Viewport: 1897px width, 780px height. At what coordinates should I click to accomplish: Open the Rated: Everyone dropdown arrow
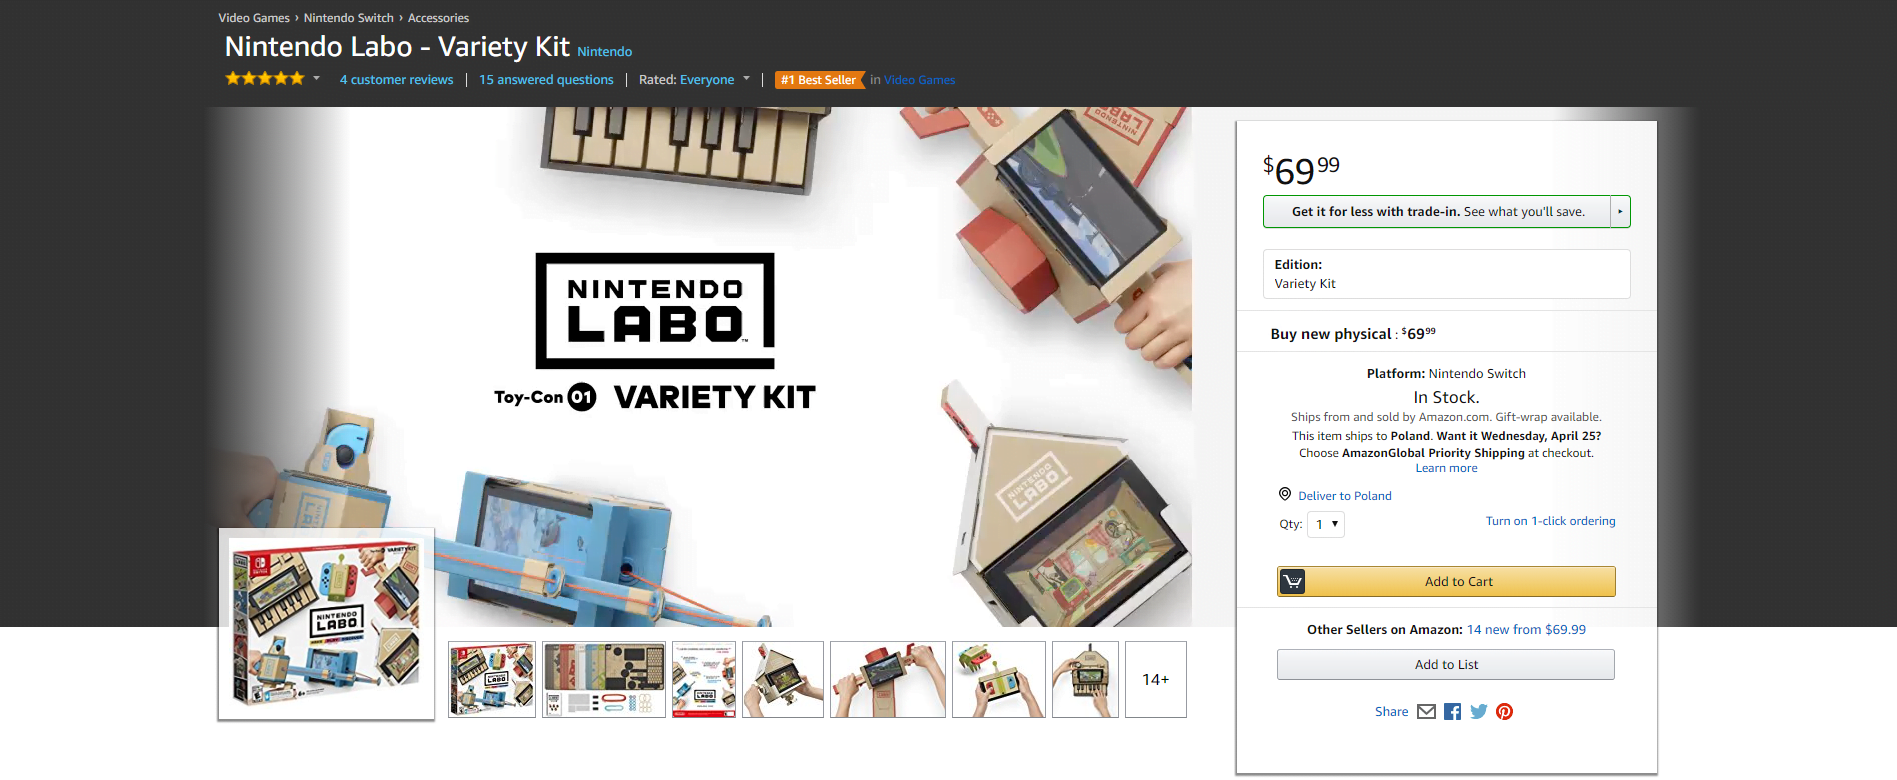pos(746,78)
